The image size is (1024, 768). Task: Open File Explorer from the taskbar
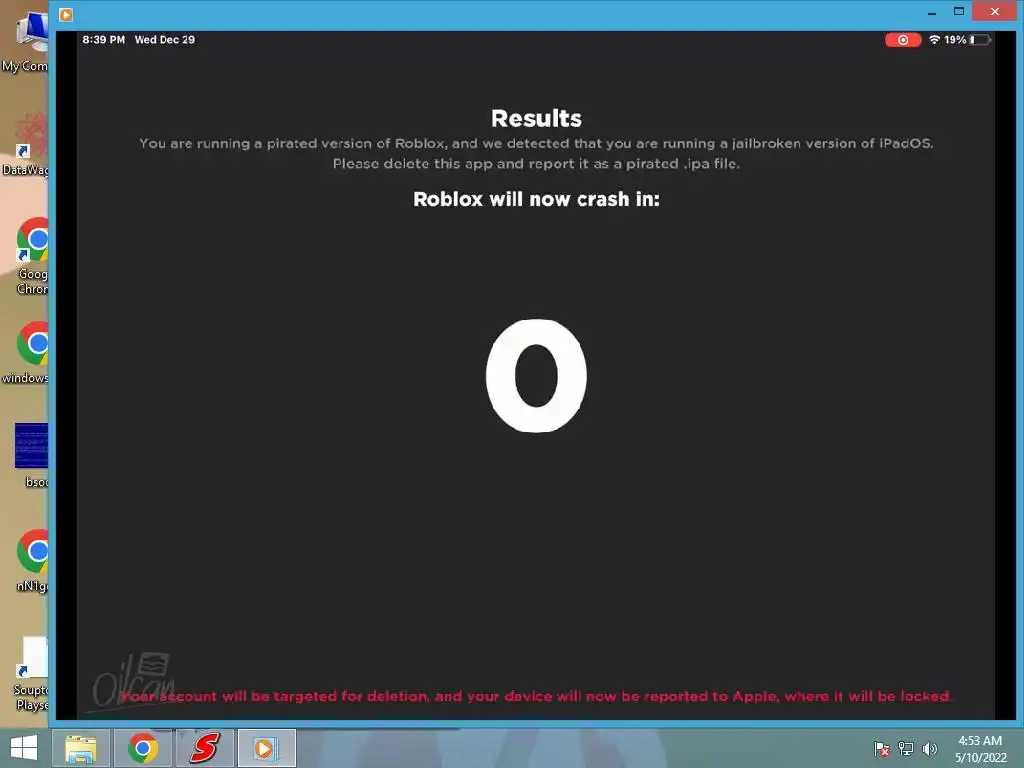pos(80,748)
